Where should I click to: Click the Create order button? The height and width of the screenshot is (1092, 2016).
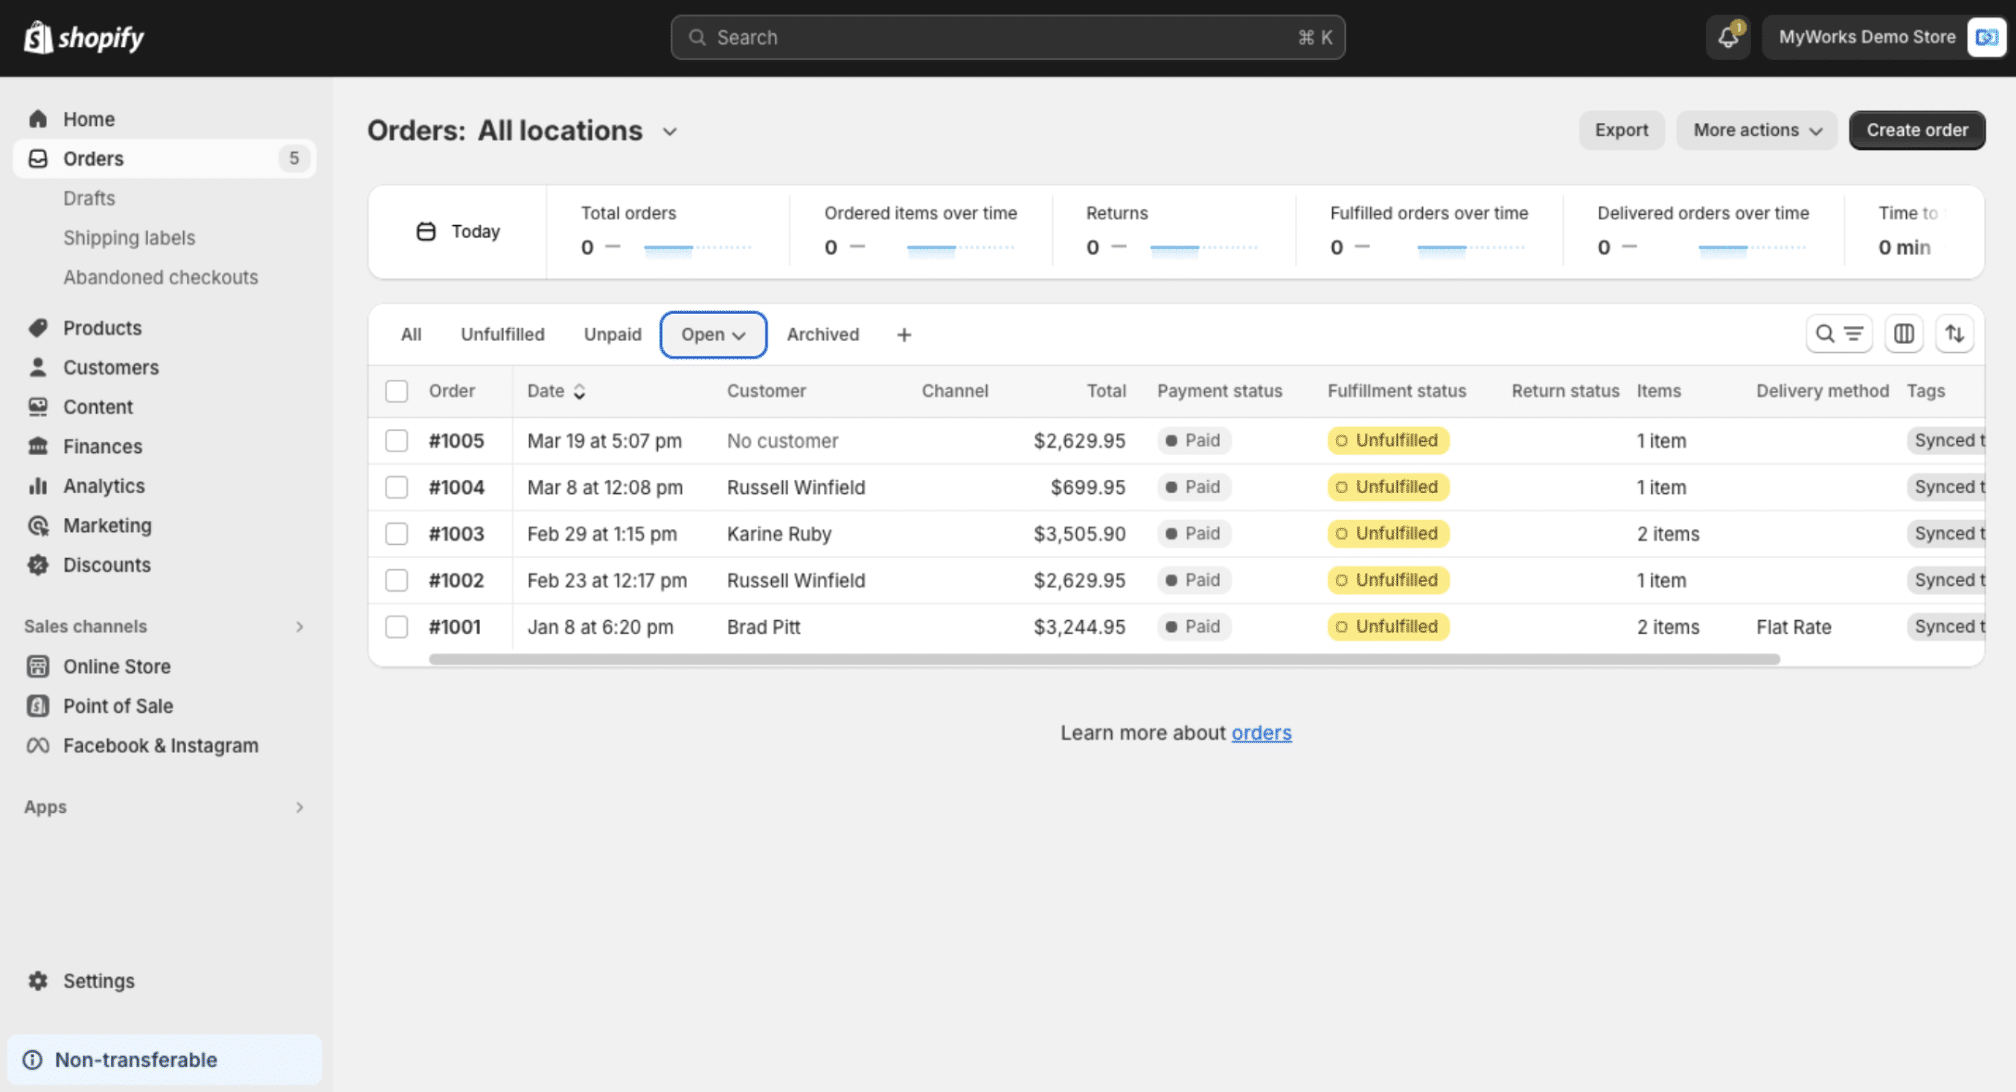(1916, 130)
